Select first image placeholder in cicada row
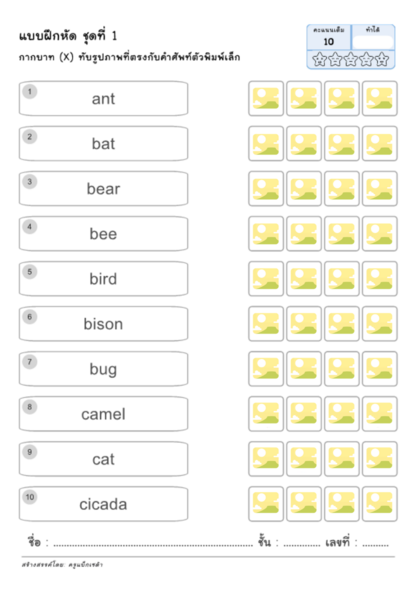This screenshot has width=420, height=594. 266,504
